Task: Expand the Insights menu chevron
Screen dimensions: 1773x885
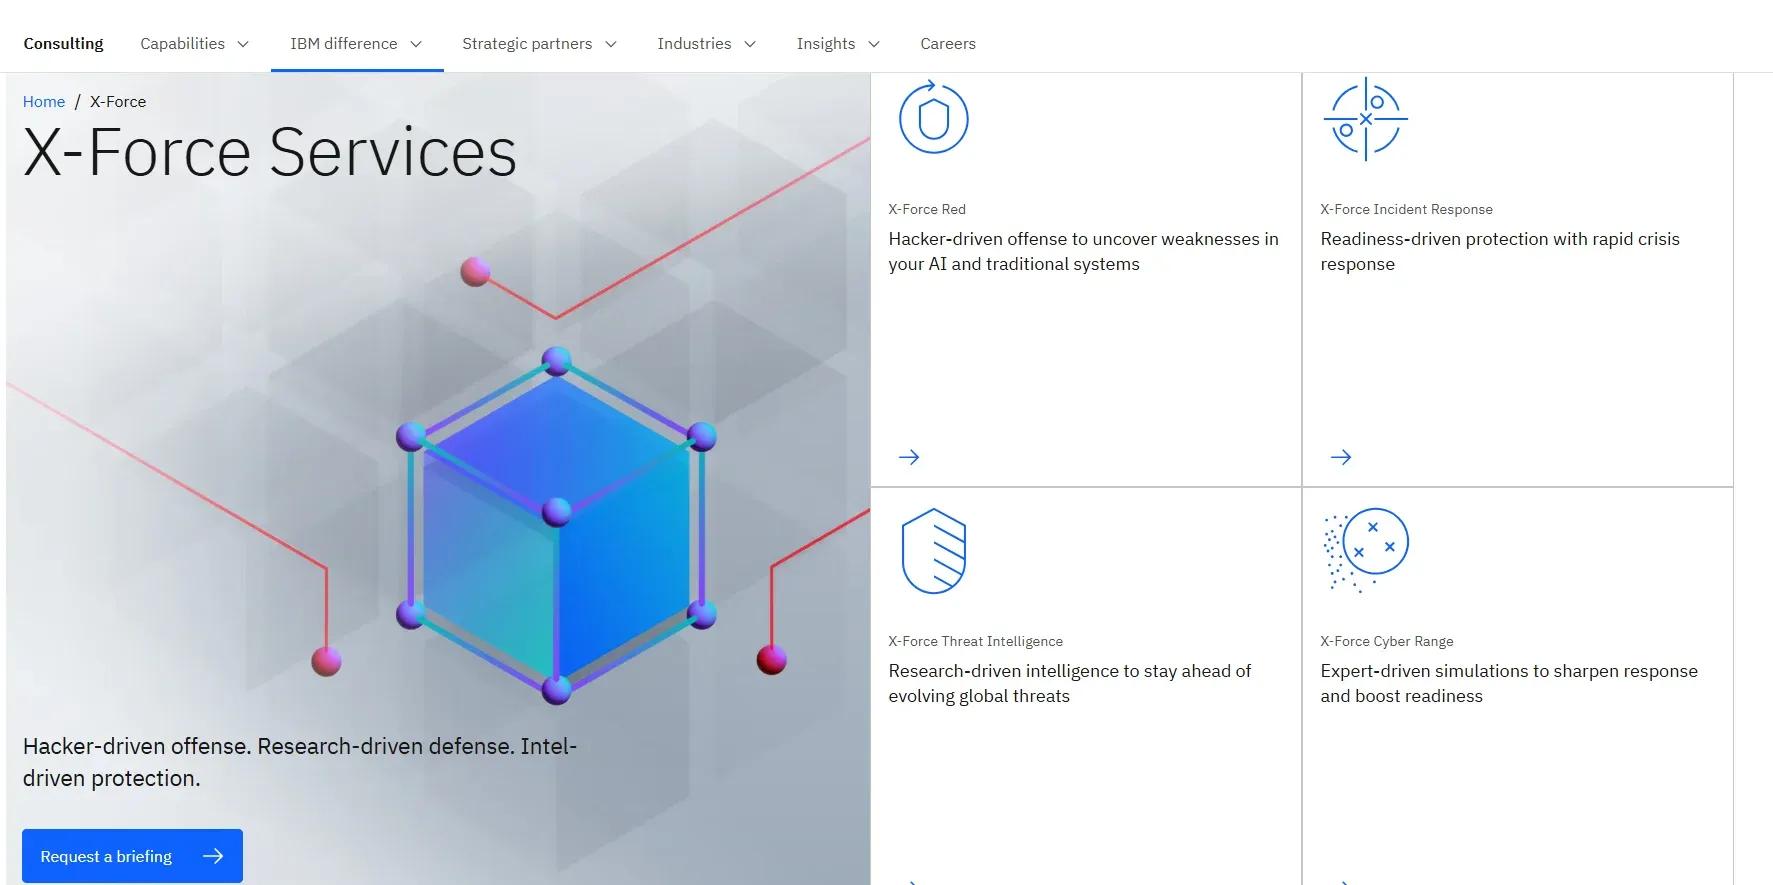Action: point(874,44)
